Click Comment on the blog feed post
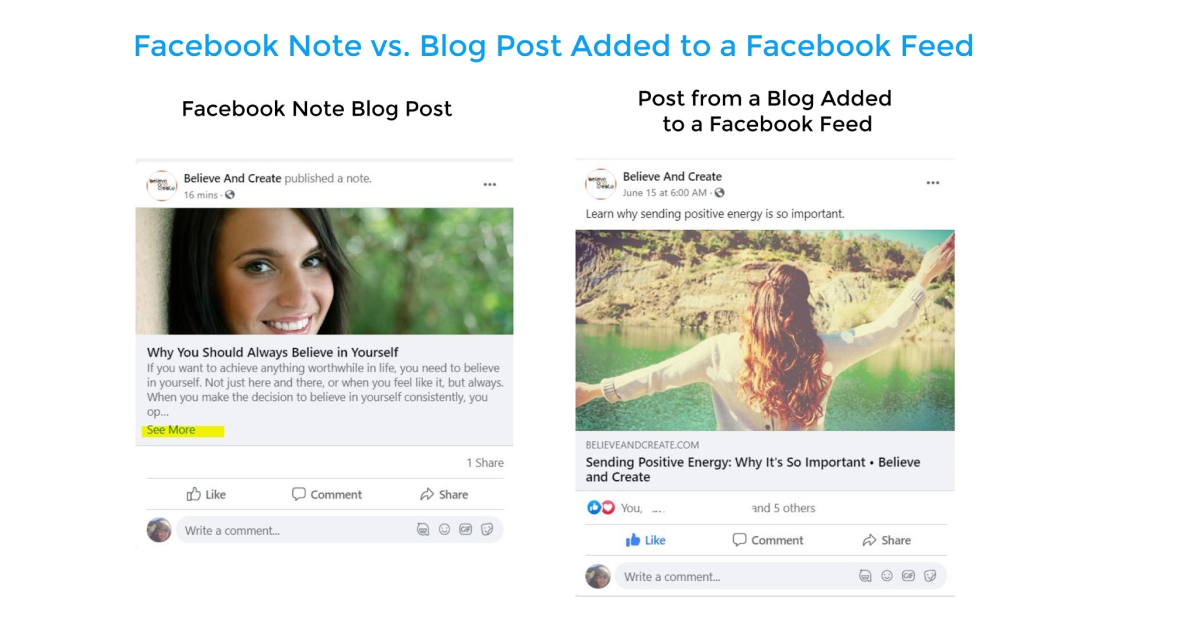1200x630 pixels. (x=768, y=540)
